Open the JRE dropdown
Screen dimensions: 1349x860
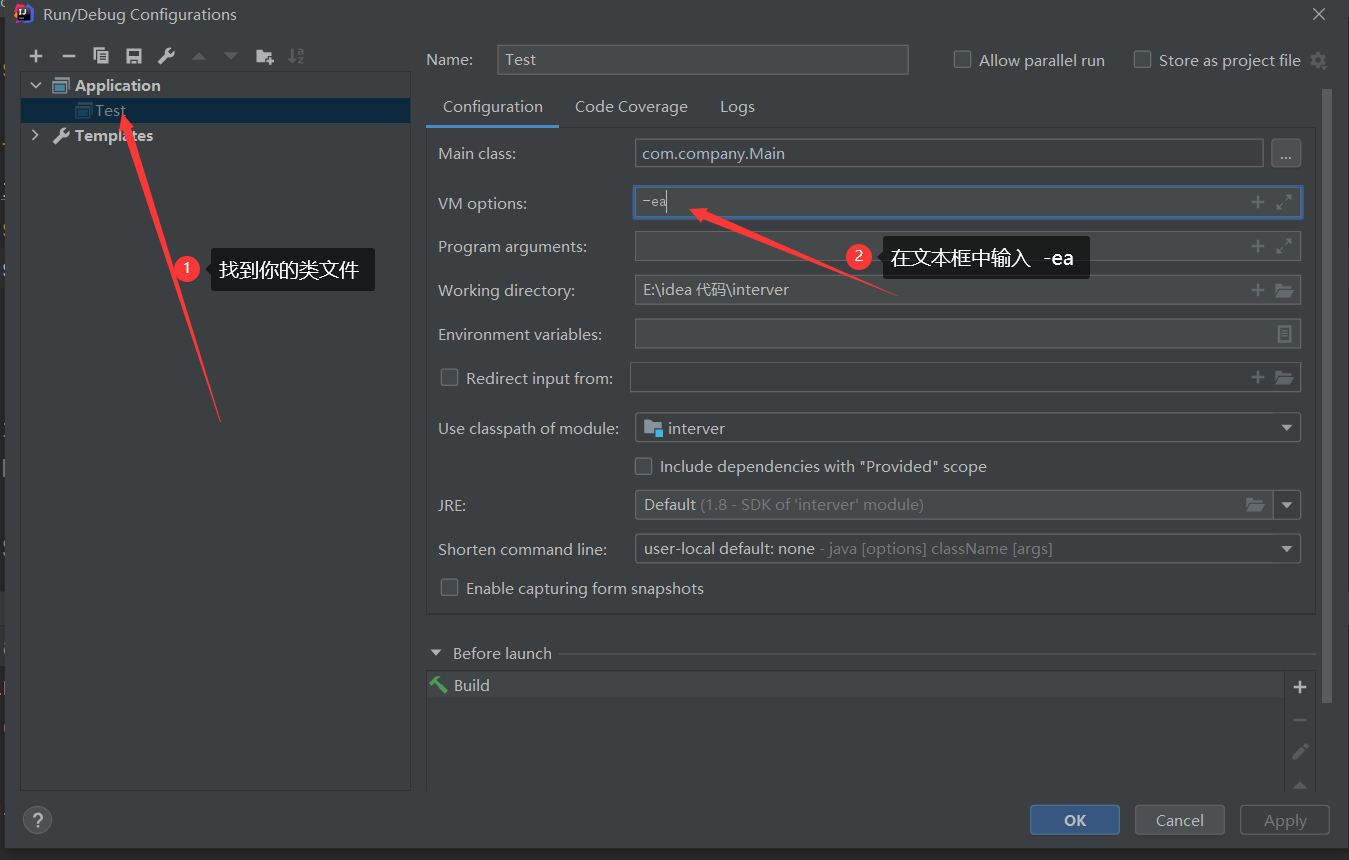1288,505
